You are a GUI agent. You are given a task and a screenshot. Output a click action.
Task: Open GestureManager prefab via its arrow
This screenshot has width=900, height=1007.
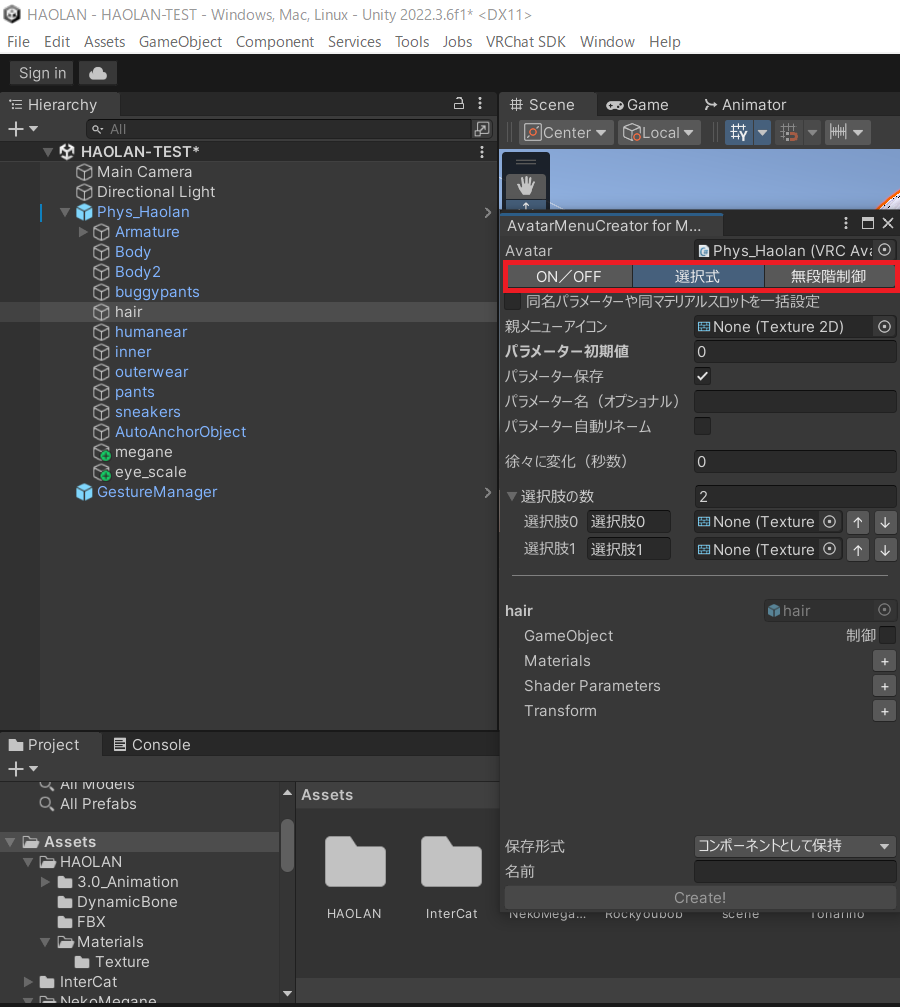[488, 493]
